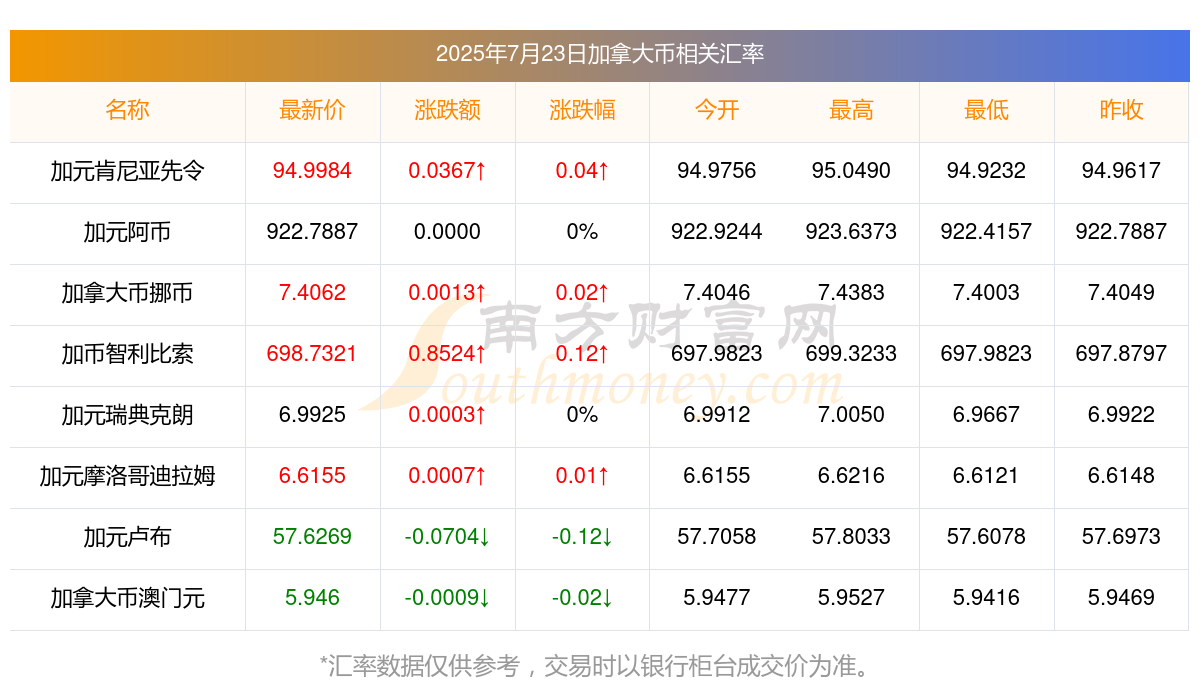Screen dimensions: 1200x698
Task: Click highest value 57.8033
Action: pyautogui.click(x=851, y=537)
